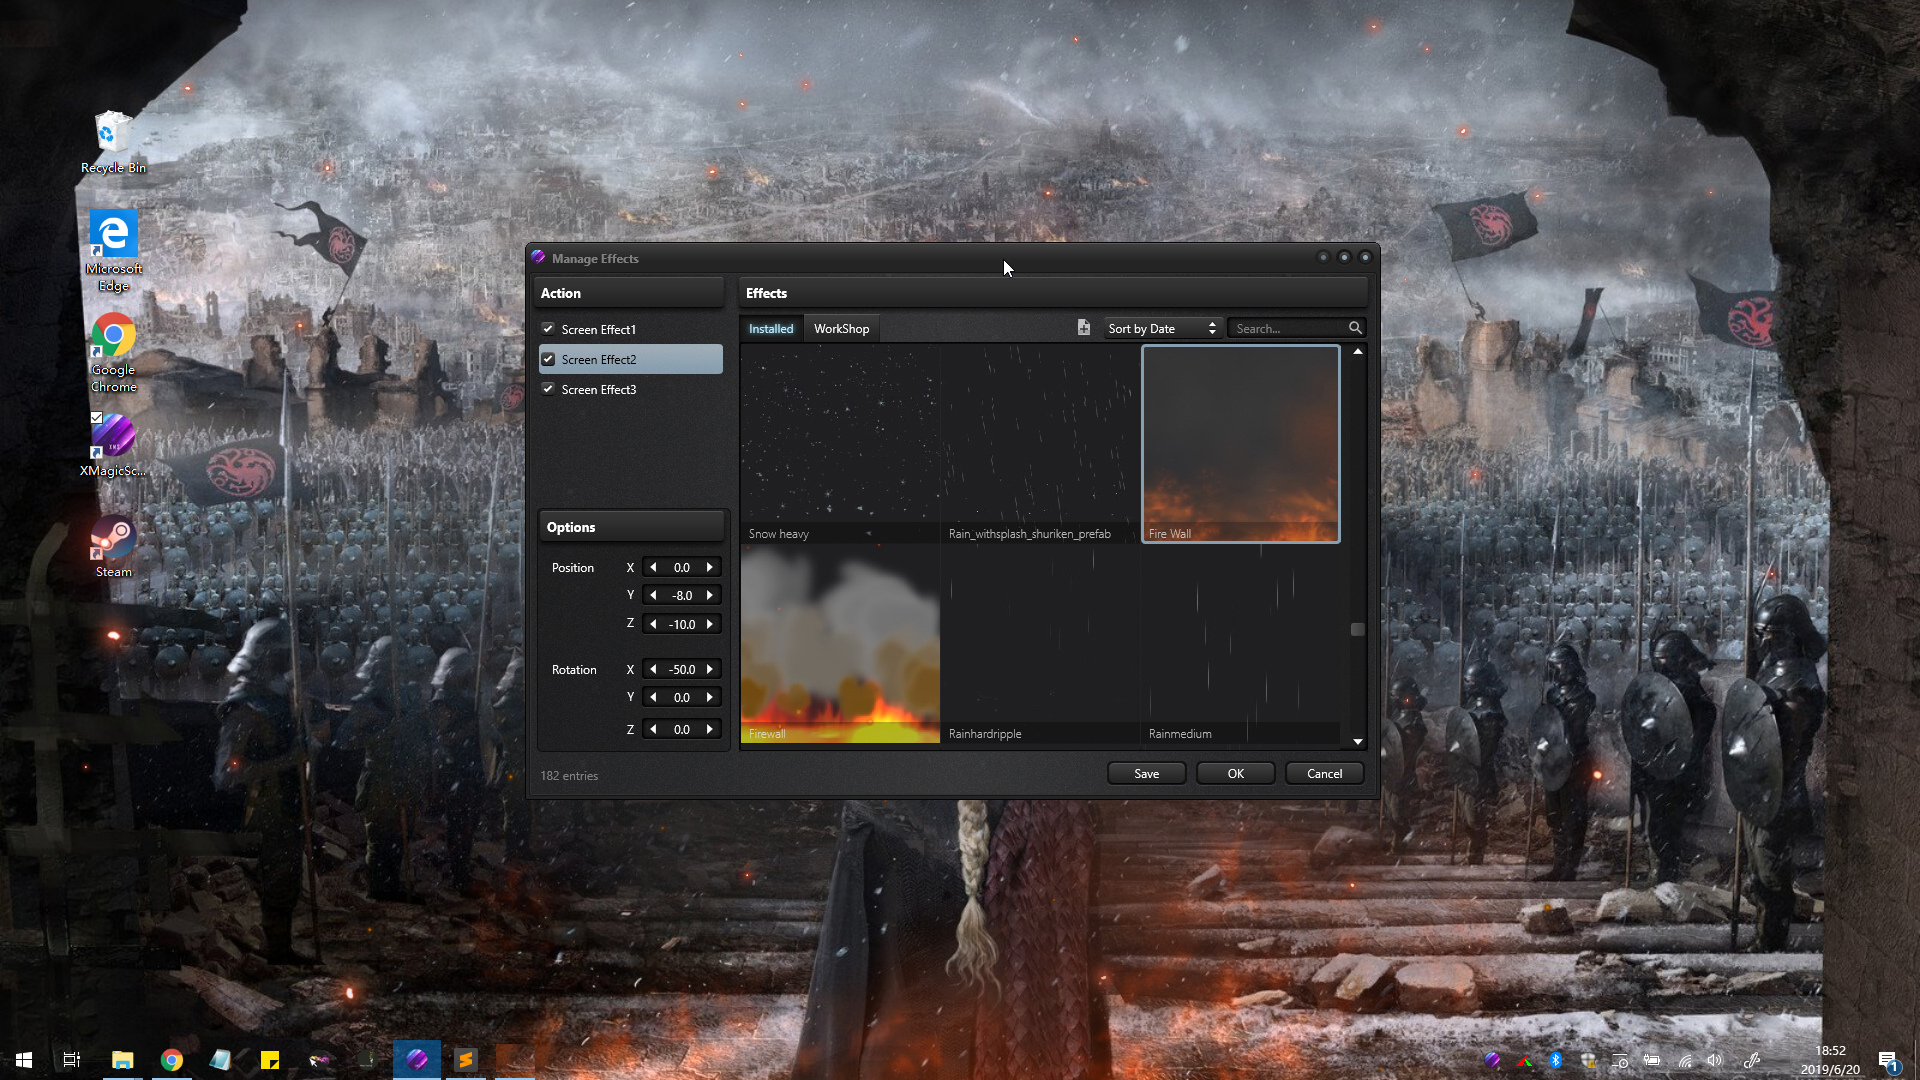
Task: Open the Notepad-style app on the taskbar
Action: coord(220,1060)
